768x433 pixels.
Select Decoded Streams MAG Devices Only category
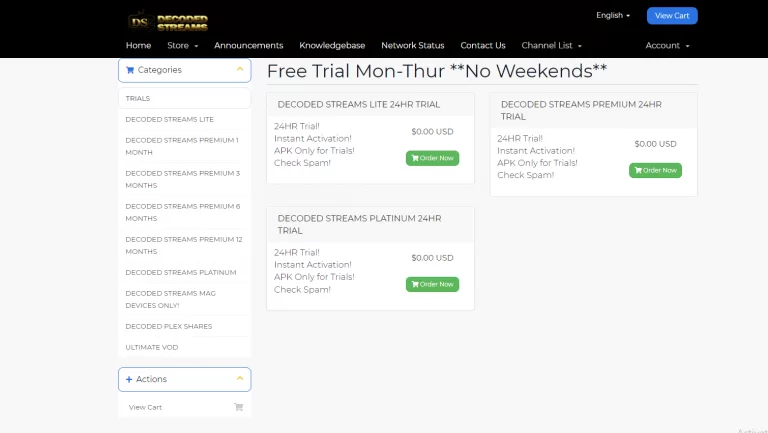(x=185, y=299)
